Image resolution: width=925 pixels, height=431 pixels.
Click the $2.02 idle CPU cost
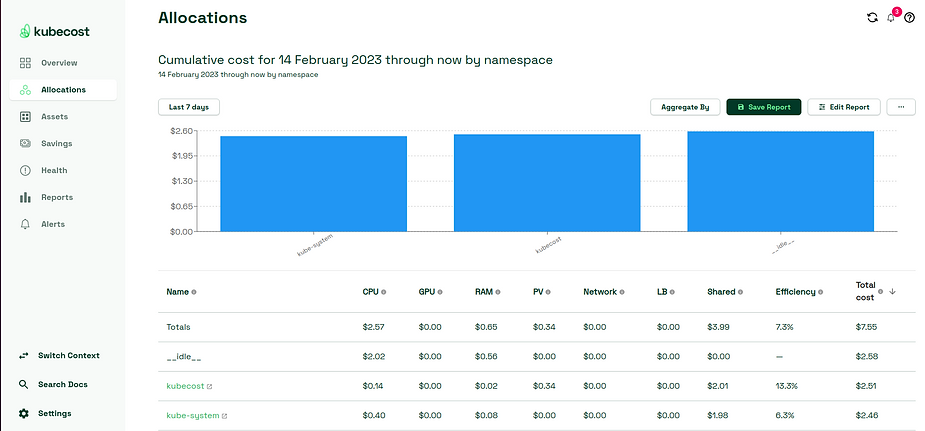click(373, 357)
